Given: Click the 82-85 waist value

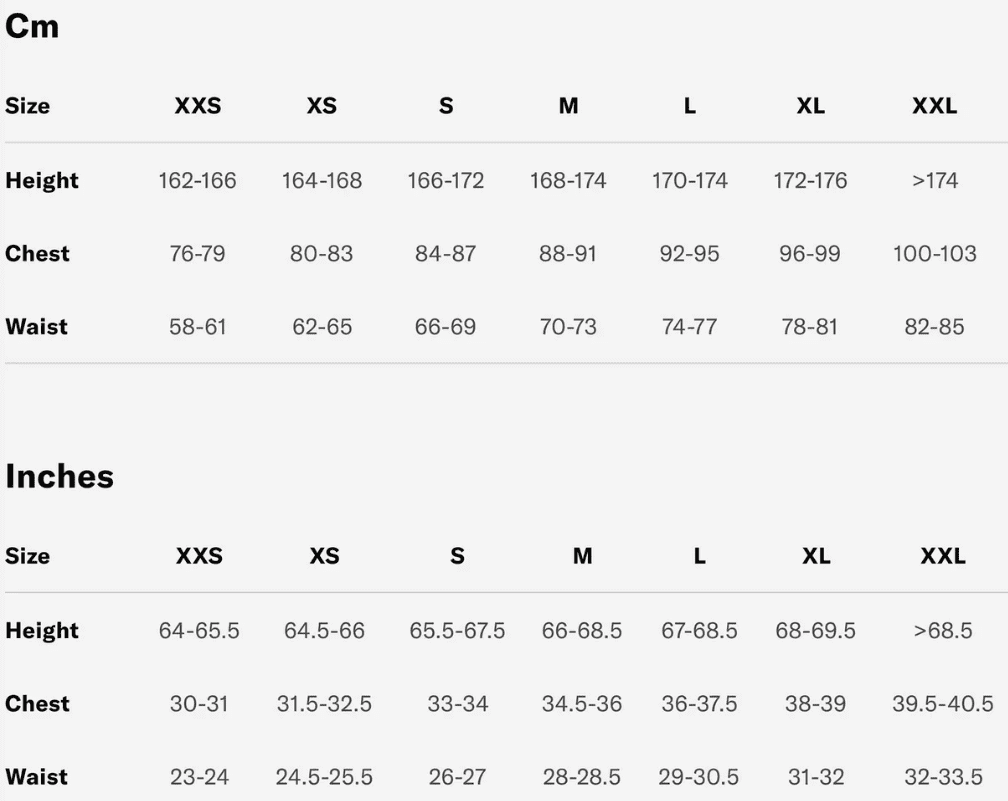Looking at the screenshot, I should click(x=934, y=327).
